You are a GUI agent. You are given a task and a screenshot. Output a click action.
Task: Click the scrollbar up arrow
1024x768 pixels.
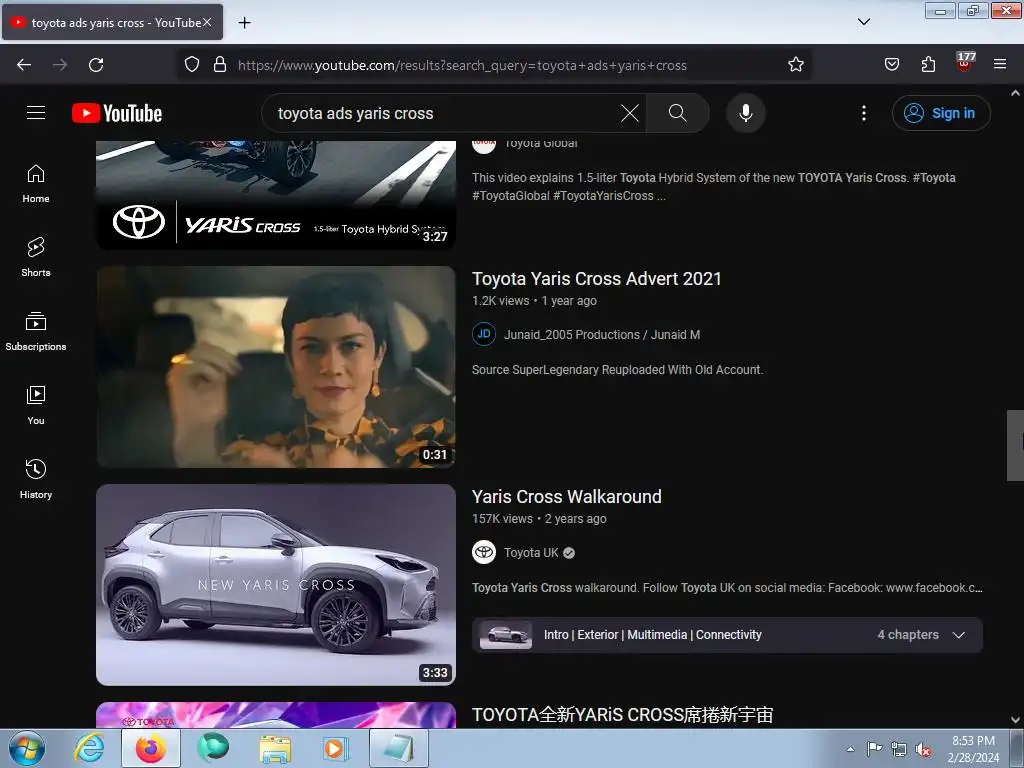pos(1015,93)
